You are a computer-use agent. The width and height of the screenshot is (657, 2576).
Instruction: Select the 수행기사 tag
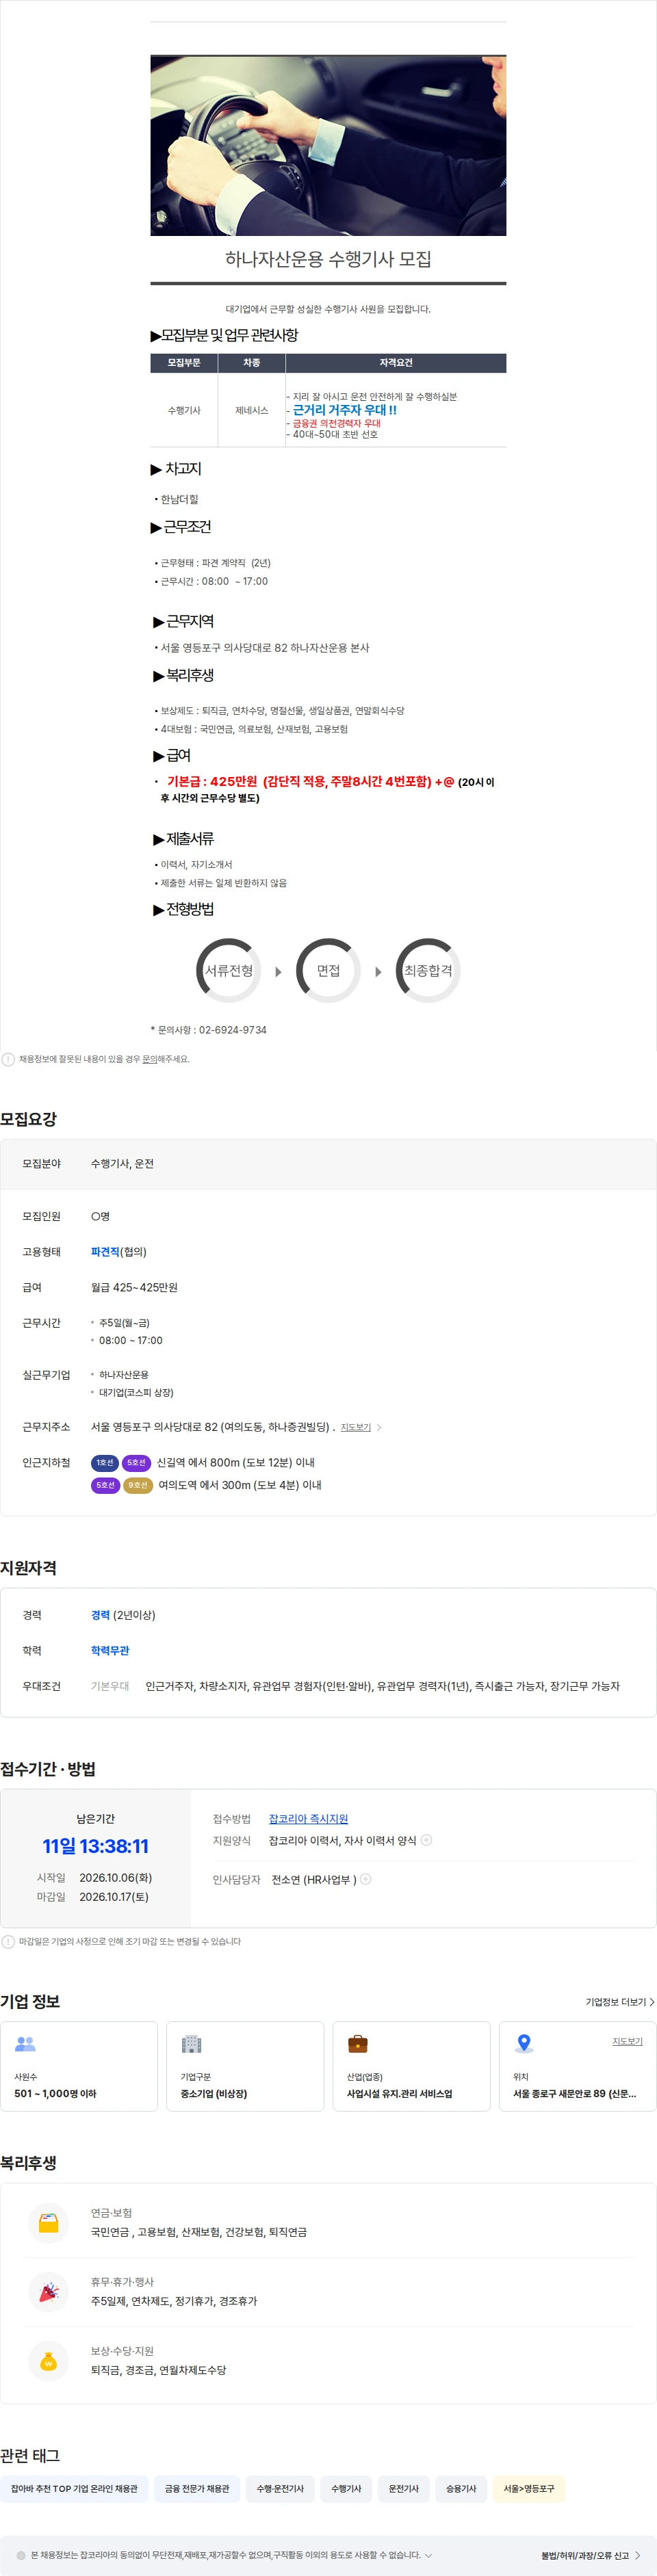346,2489
